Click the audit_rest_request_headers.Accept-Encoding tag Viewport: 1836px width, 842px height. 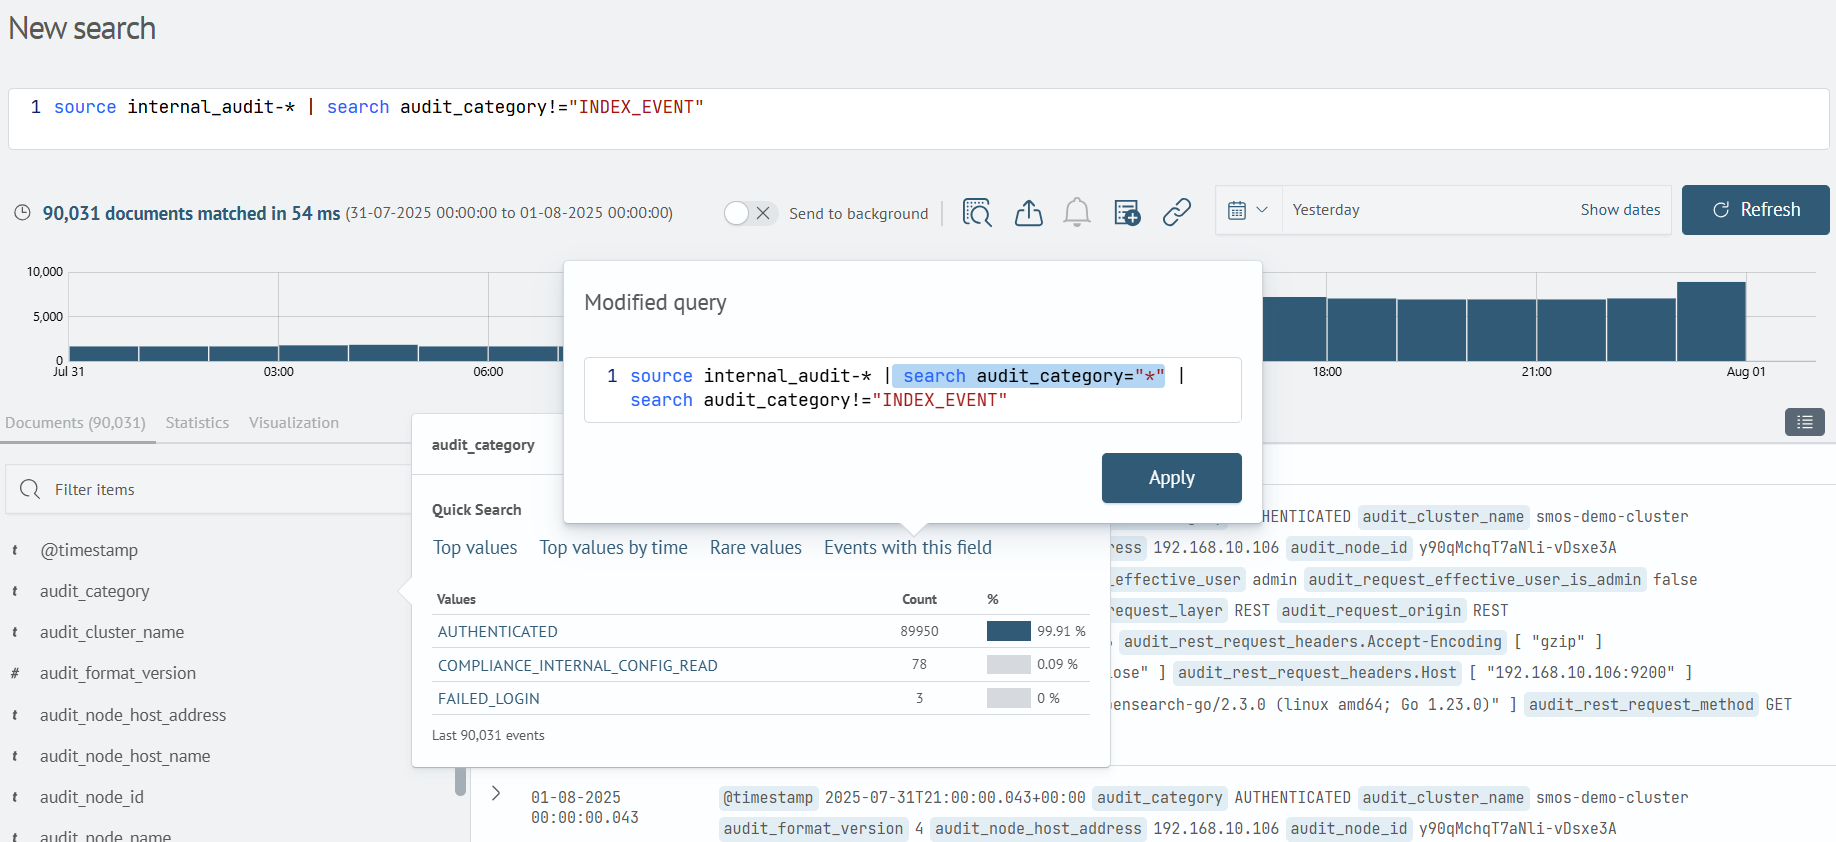click(1313, 641)
